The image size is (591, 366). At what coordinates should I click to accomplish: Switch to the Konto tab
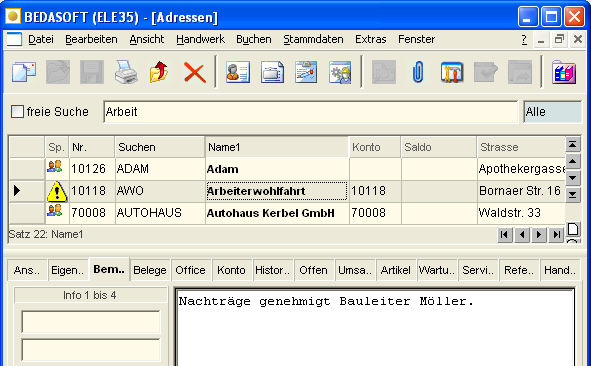click(231, 270)
